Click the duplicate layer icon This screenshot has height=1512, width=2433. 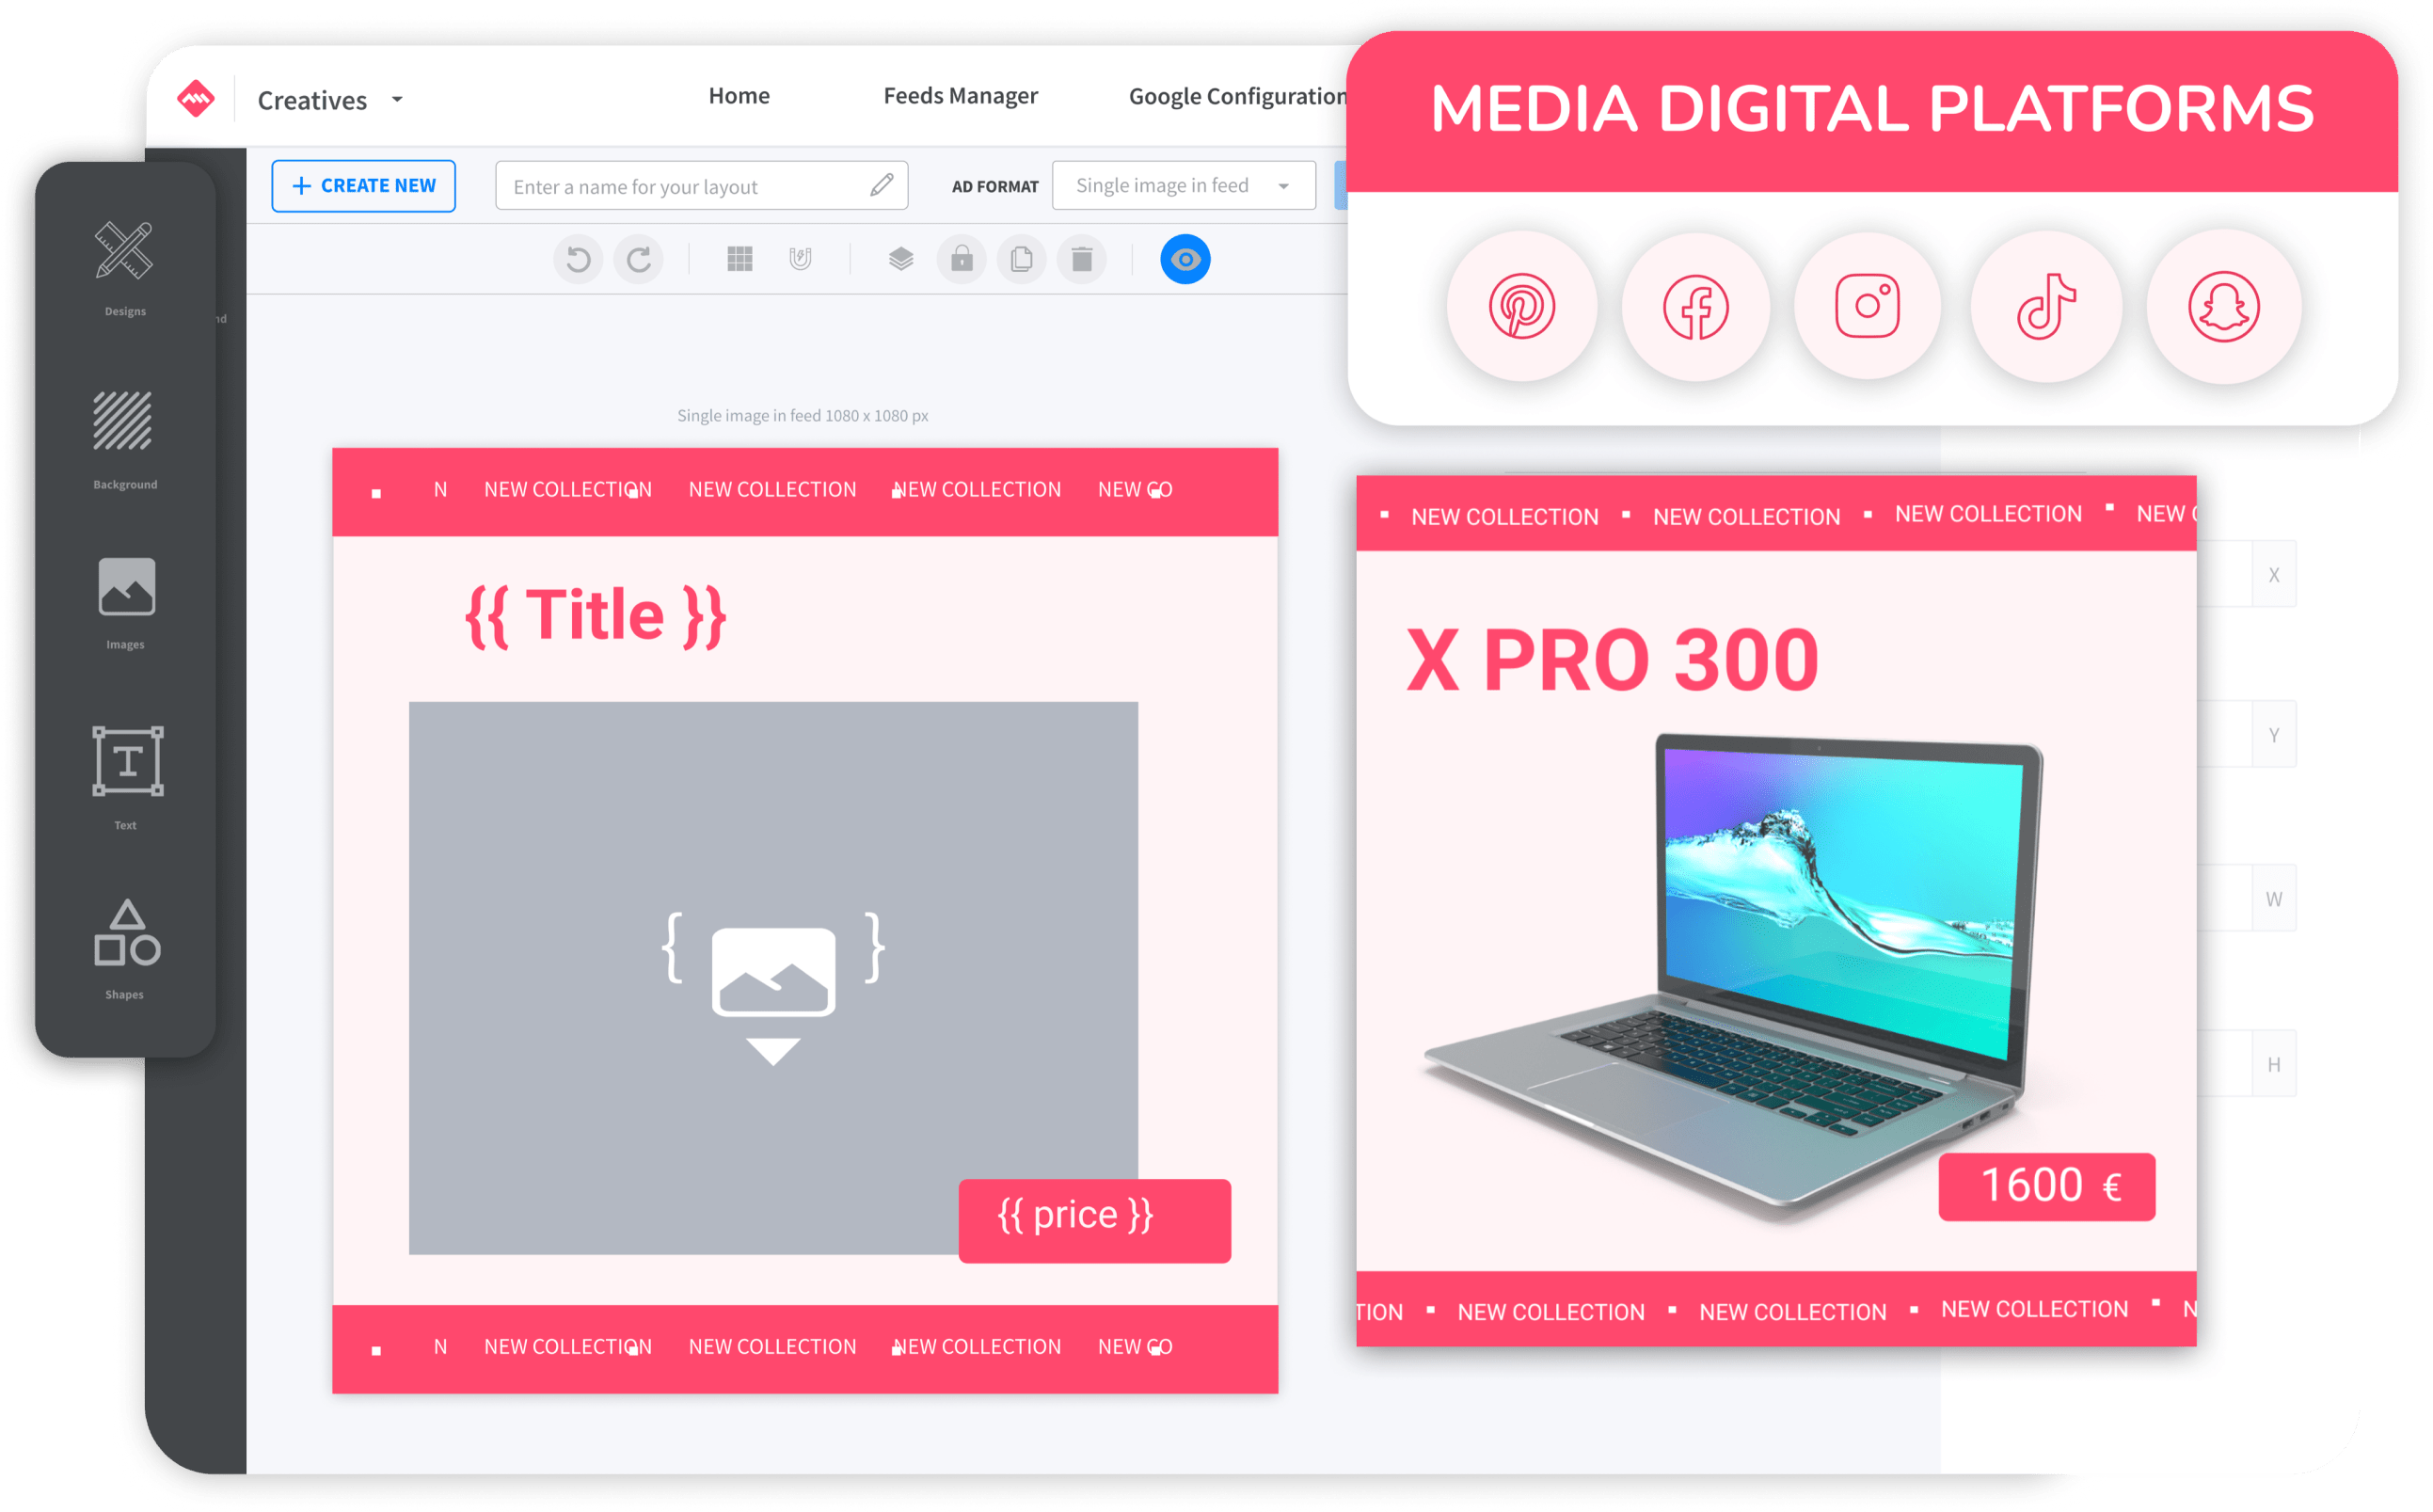[1023, 260]
